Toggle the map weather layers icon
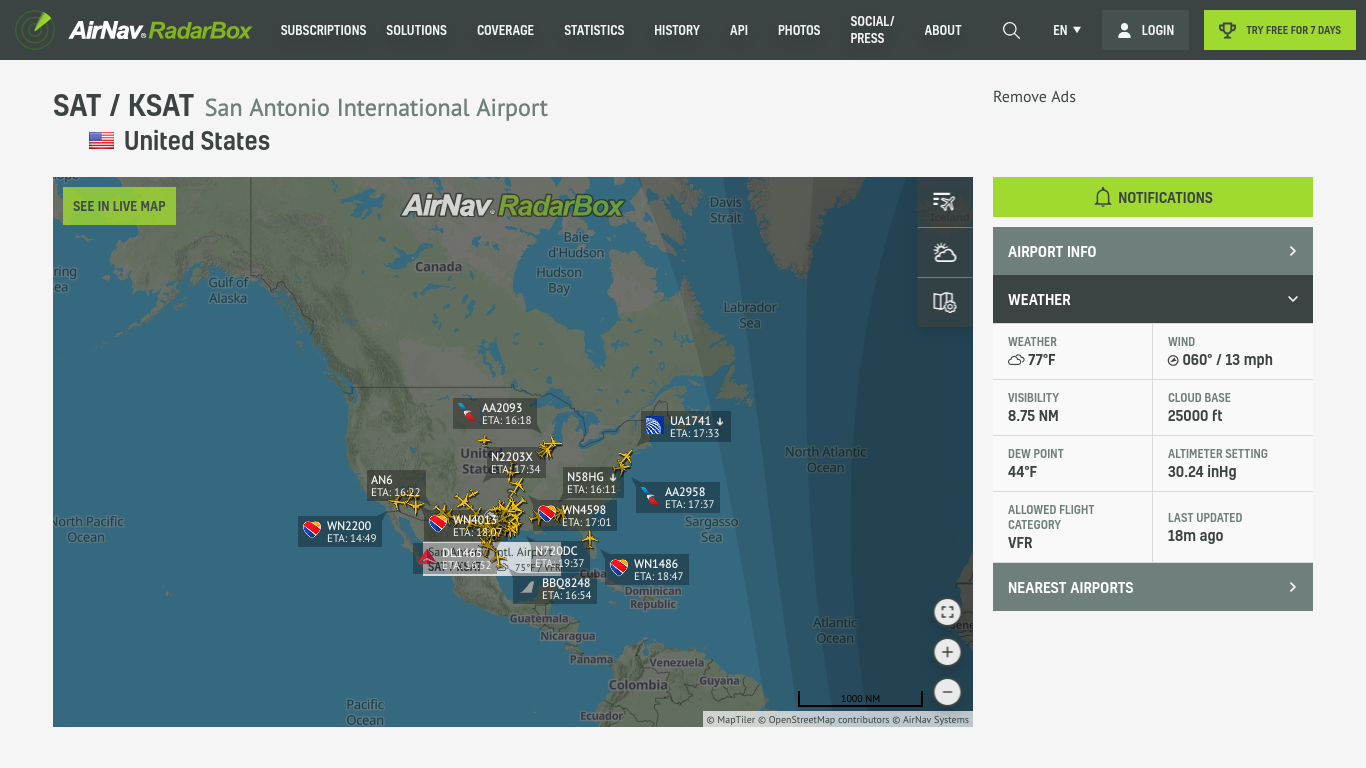 [945, 253]
